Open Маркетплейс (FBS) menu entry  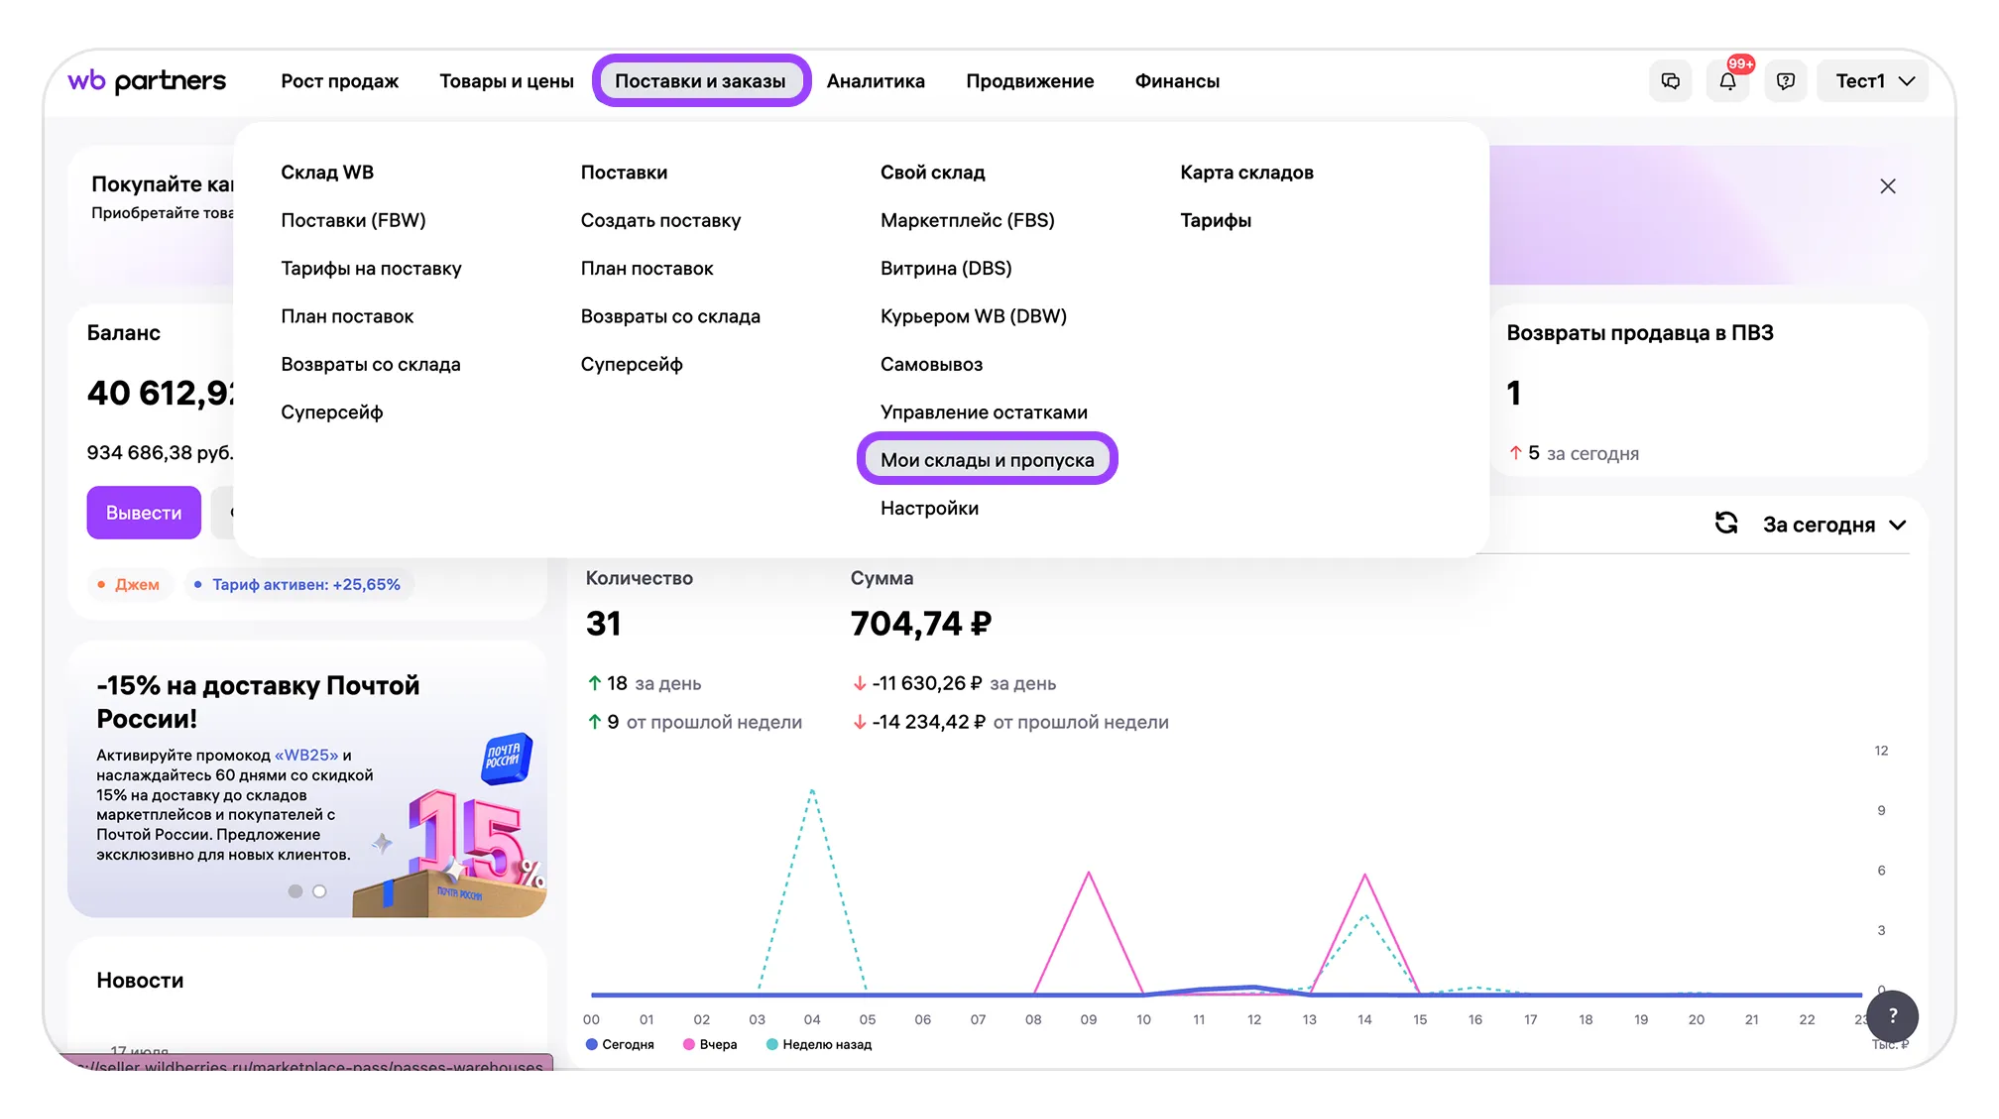pos(967,220)
